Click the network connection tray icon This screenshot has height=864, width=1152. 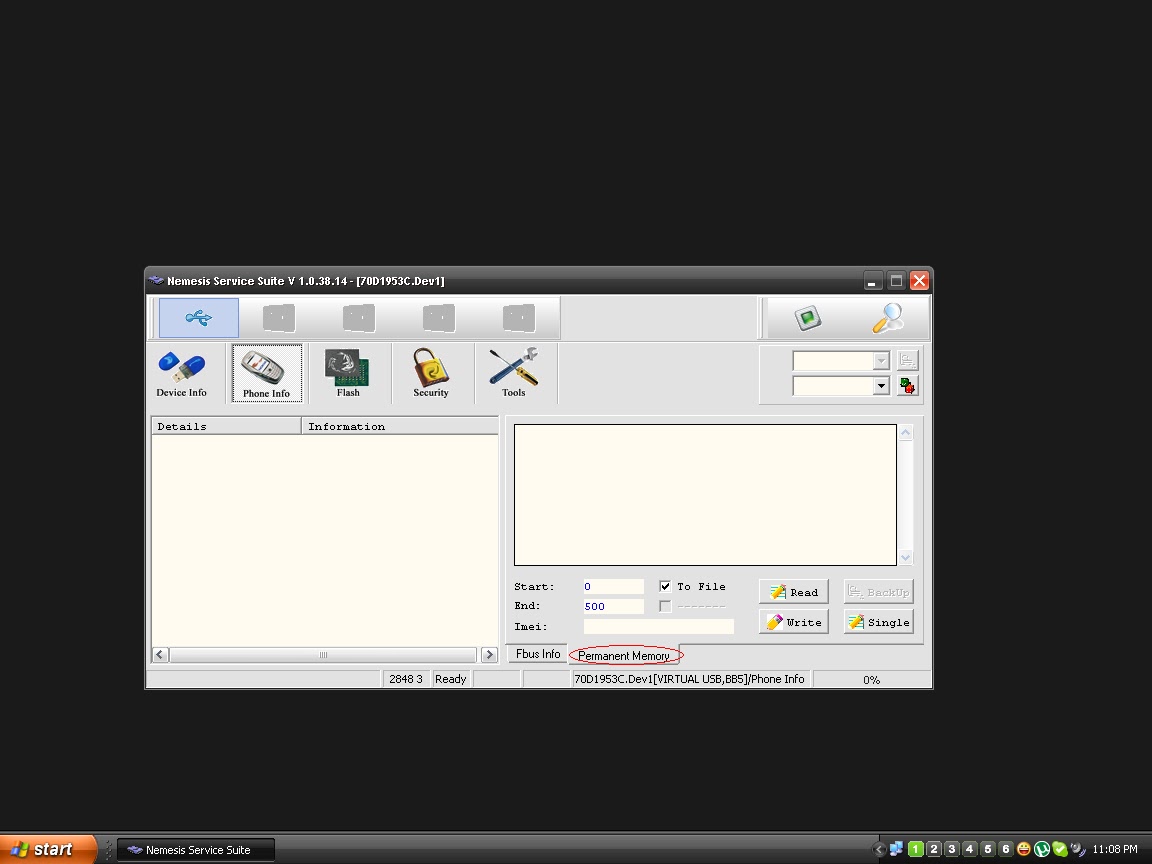coord(896,849)
